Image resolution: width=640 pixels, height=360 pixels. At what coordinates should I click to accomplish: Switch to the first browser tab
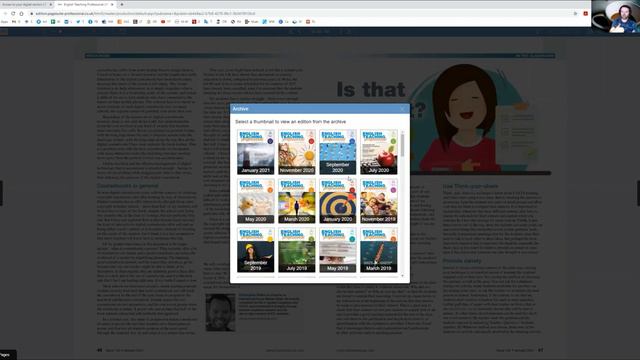coord(24,4)
